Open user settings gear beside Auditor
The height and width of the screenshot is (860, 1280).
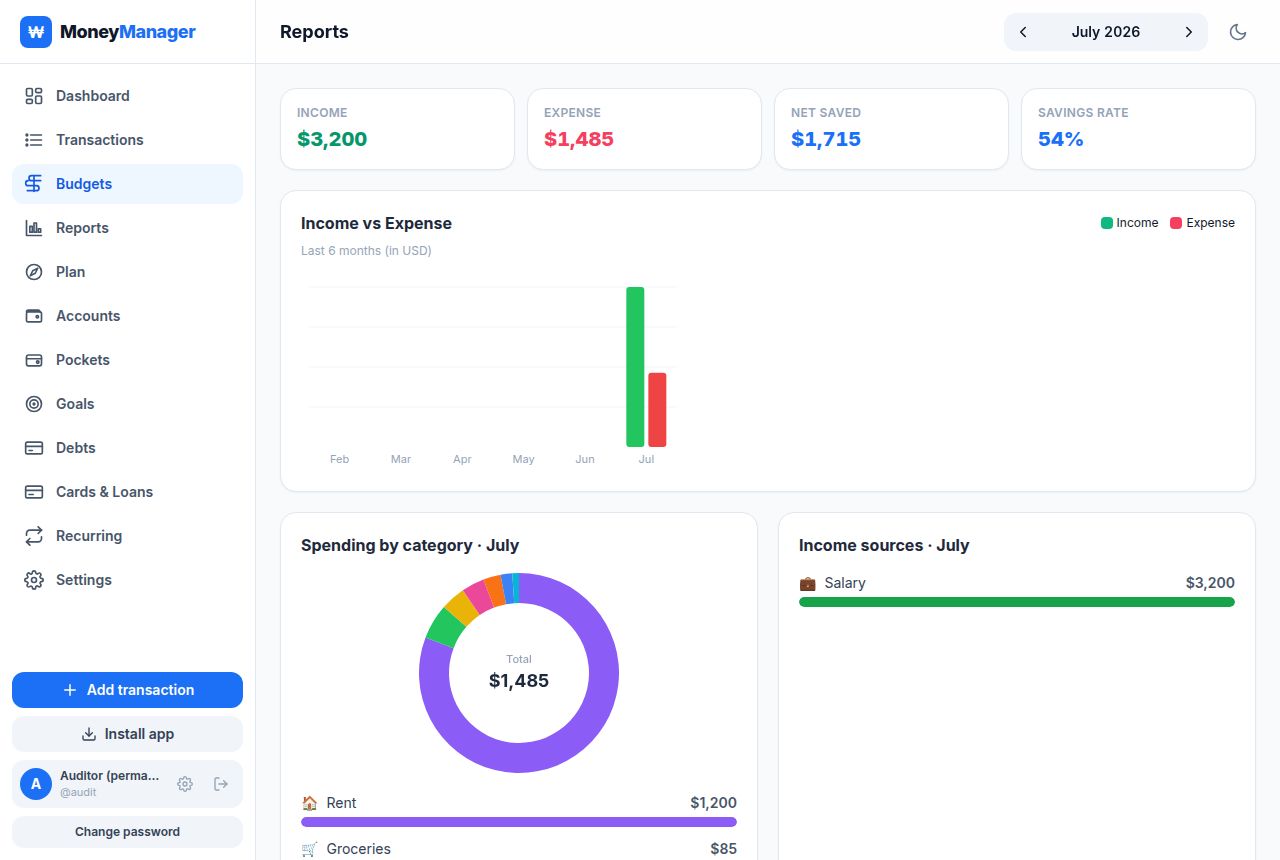tap(185, 784)
